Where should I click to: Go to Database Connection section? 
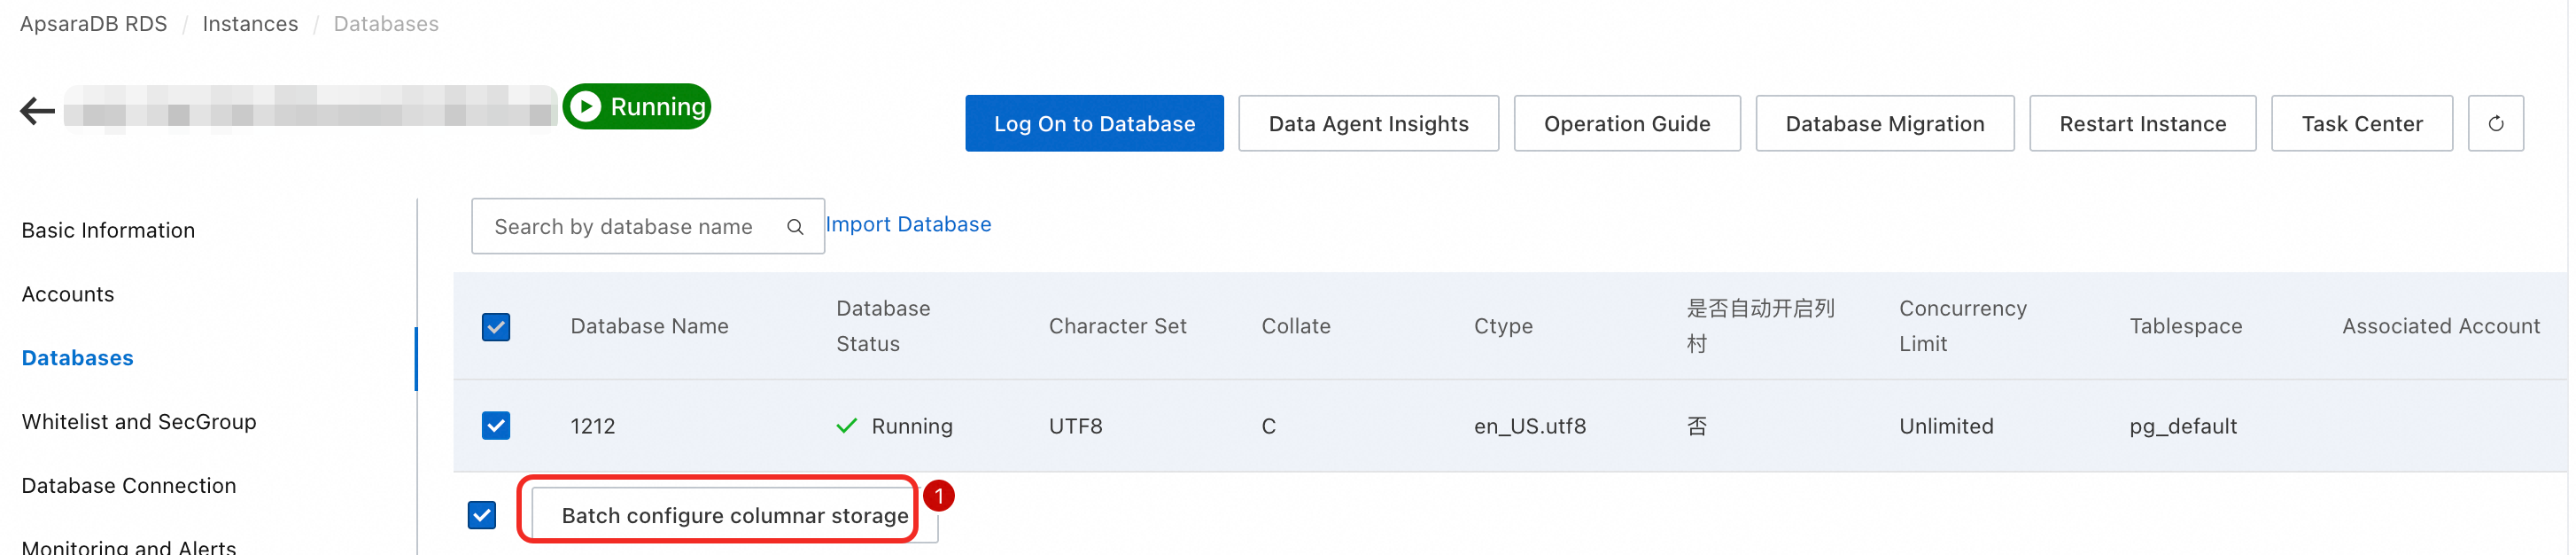tap(129, 486)
